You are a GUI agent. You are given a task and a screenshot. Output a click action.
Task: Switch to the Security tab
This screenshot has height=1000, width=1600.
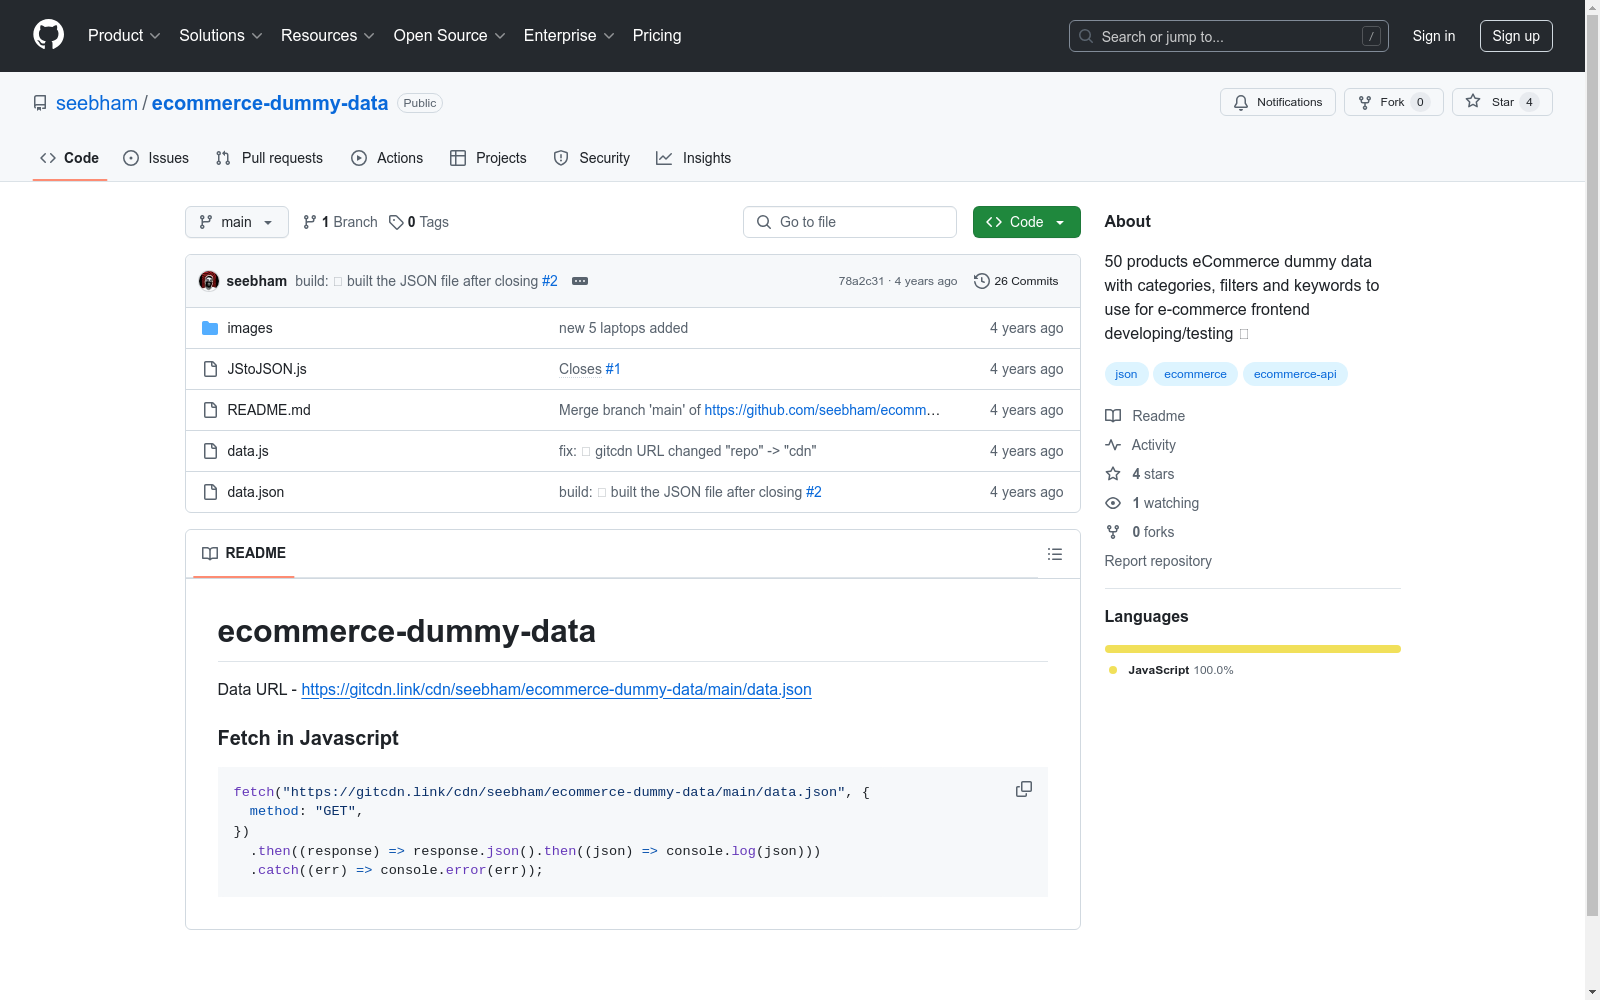[x=592, y=158]
